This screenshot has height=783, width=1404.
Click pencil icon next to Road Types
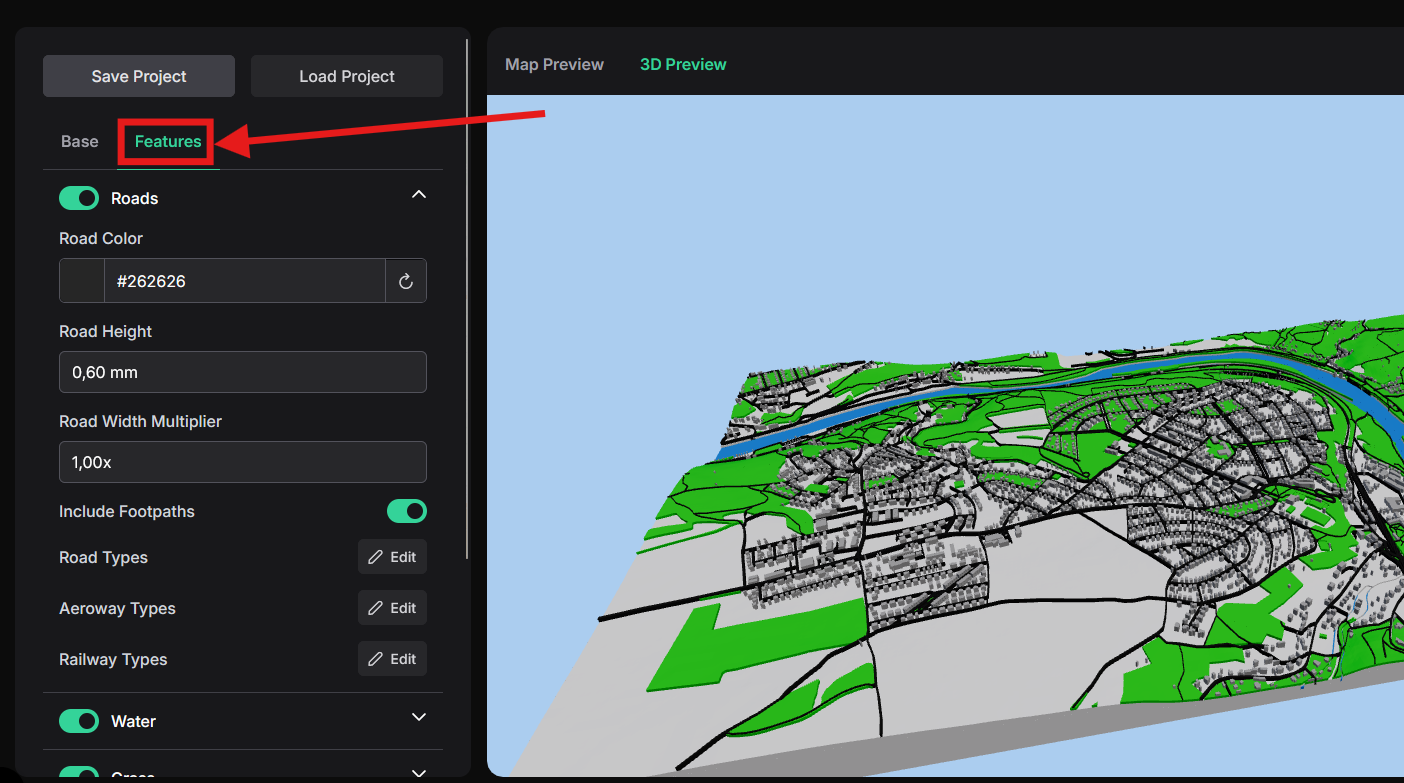376,557
